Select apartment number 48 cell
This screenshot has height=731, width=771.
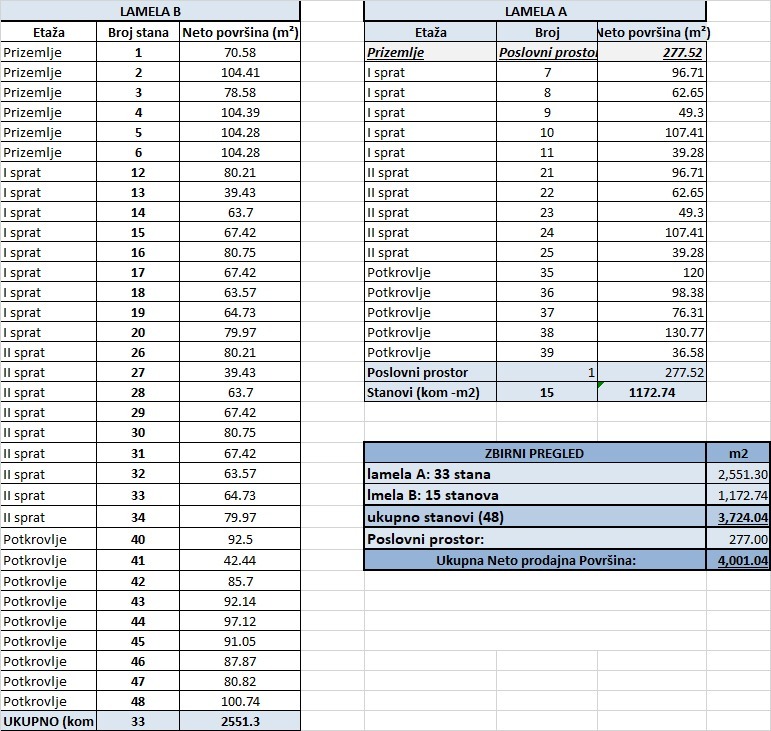pos(138,701)
